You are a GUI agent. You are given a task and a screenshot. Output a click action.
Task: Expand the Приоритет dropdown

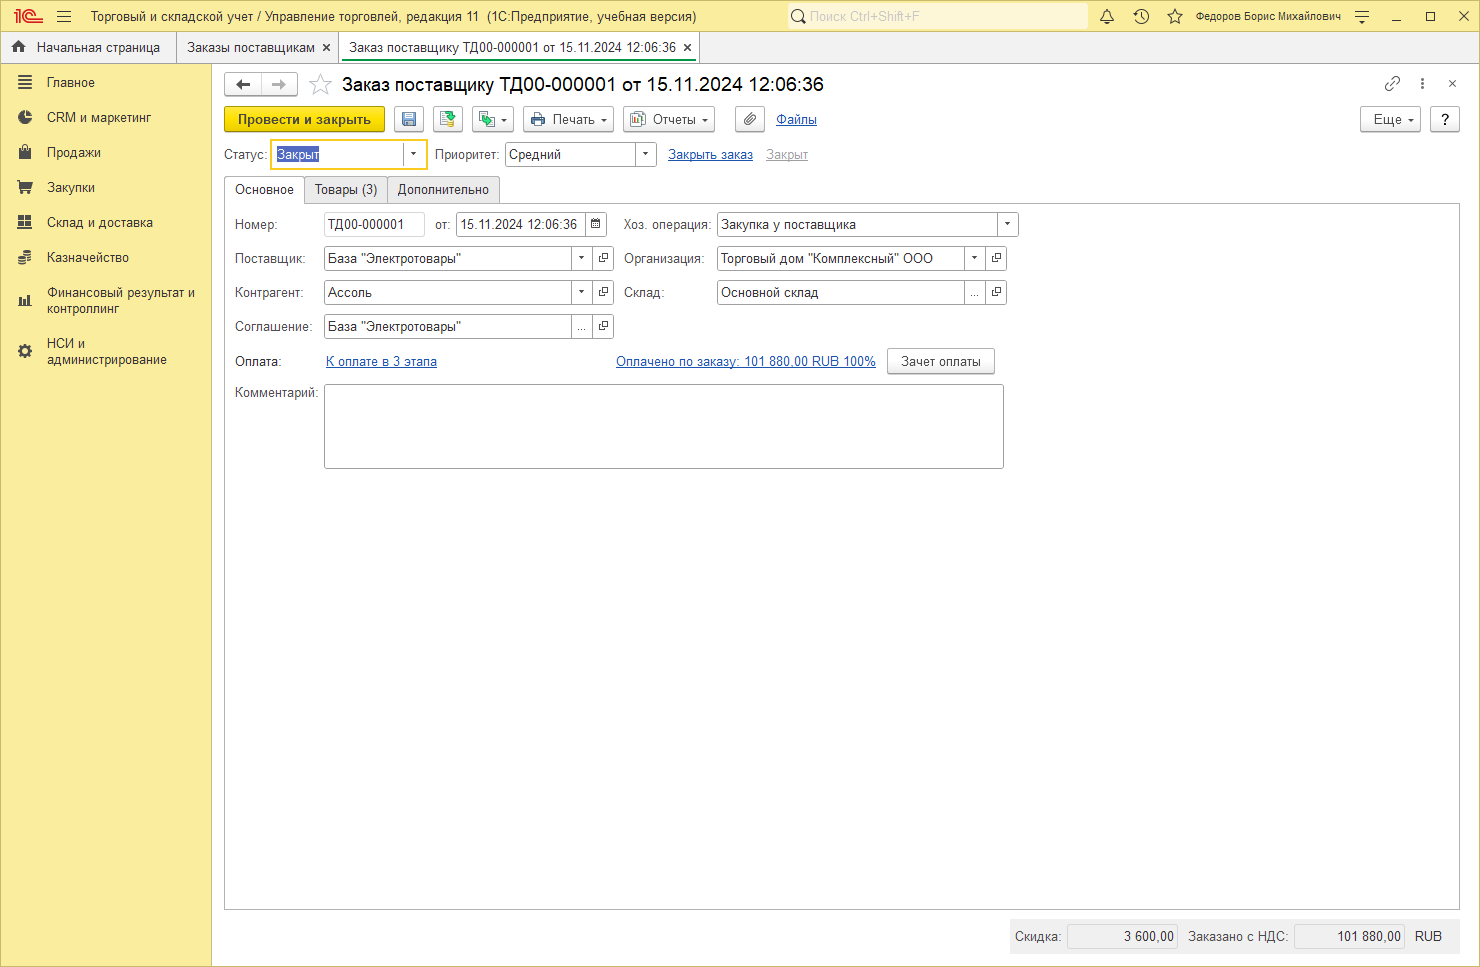point(646,154)
